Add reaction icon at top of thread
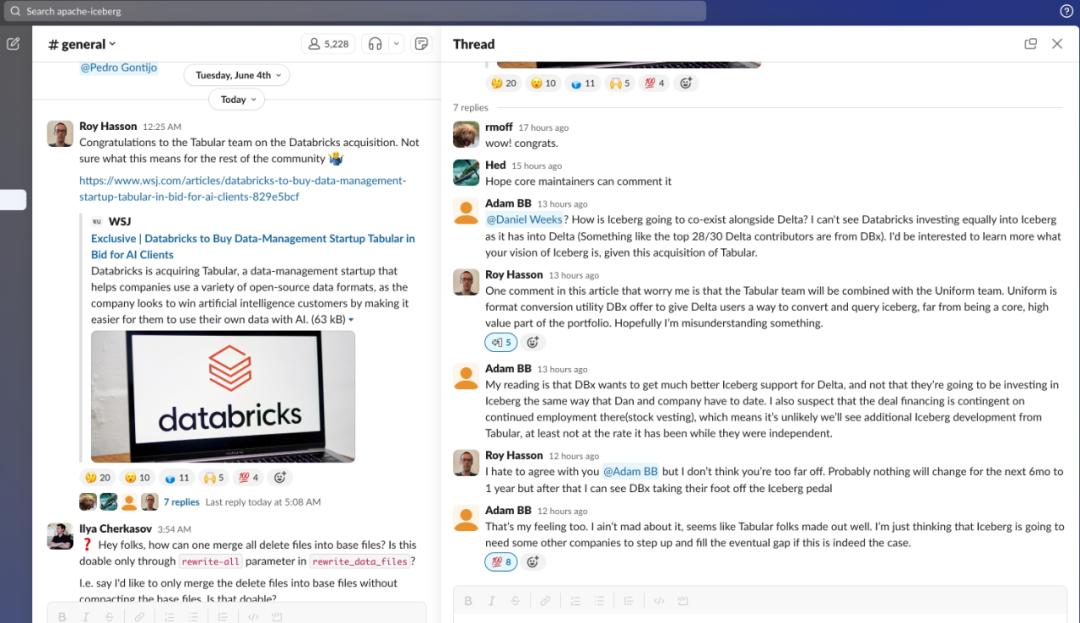The image size is (1080, 623). point(685,83)
